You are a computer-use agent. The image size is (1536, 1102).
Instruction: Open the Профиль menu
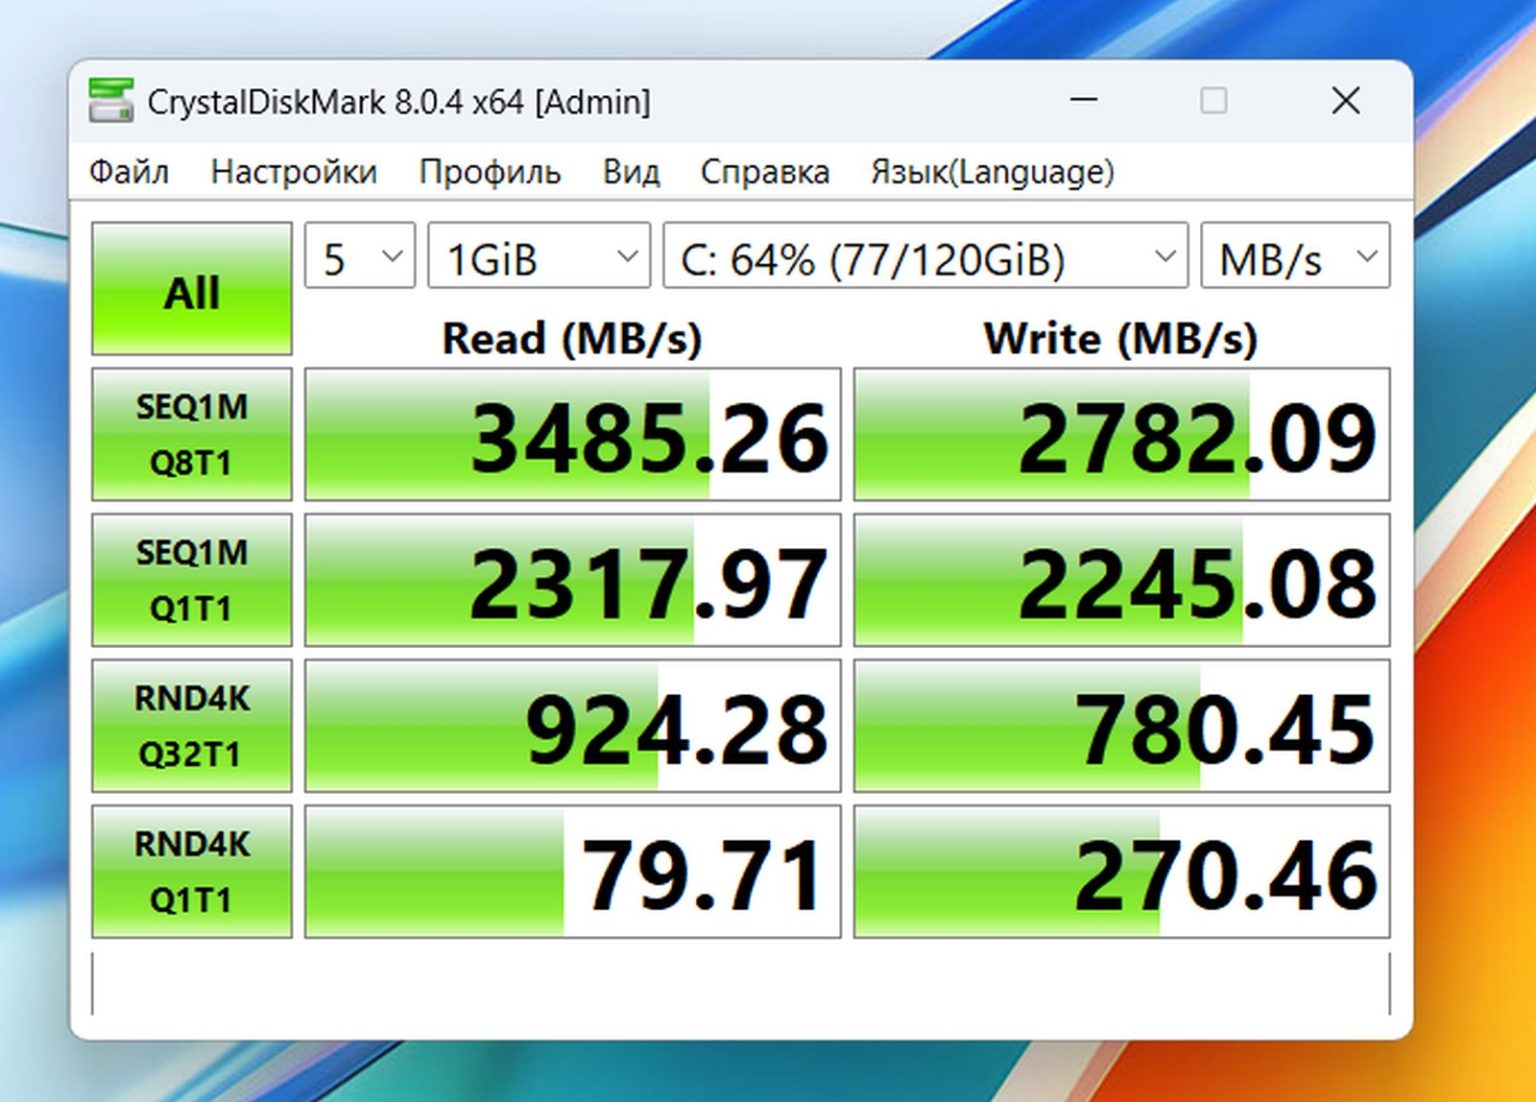click(x=490, y=172)
